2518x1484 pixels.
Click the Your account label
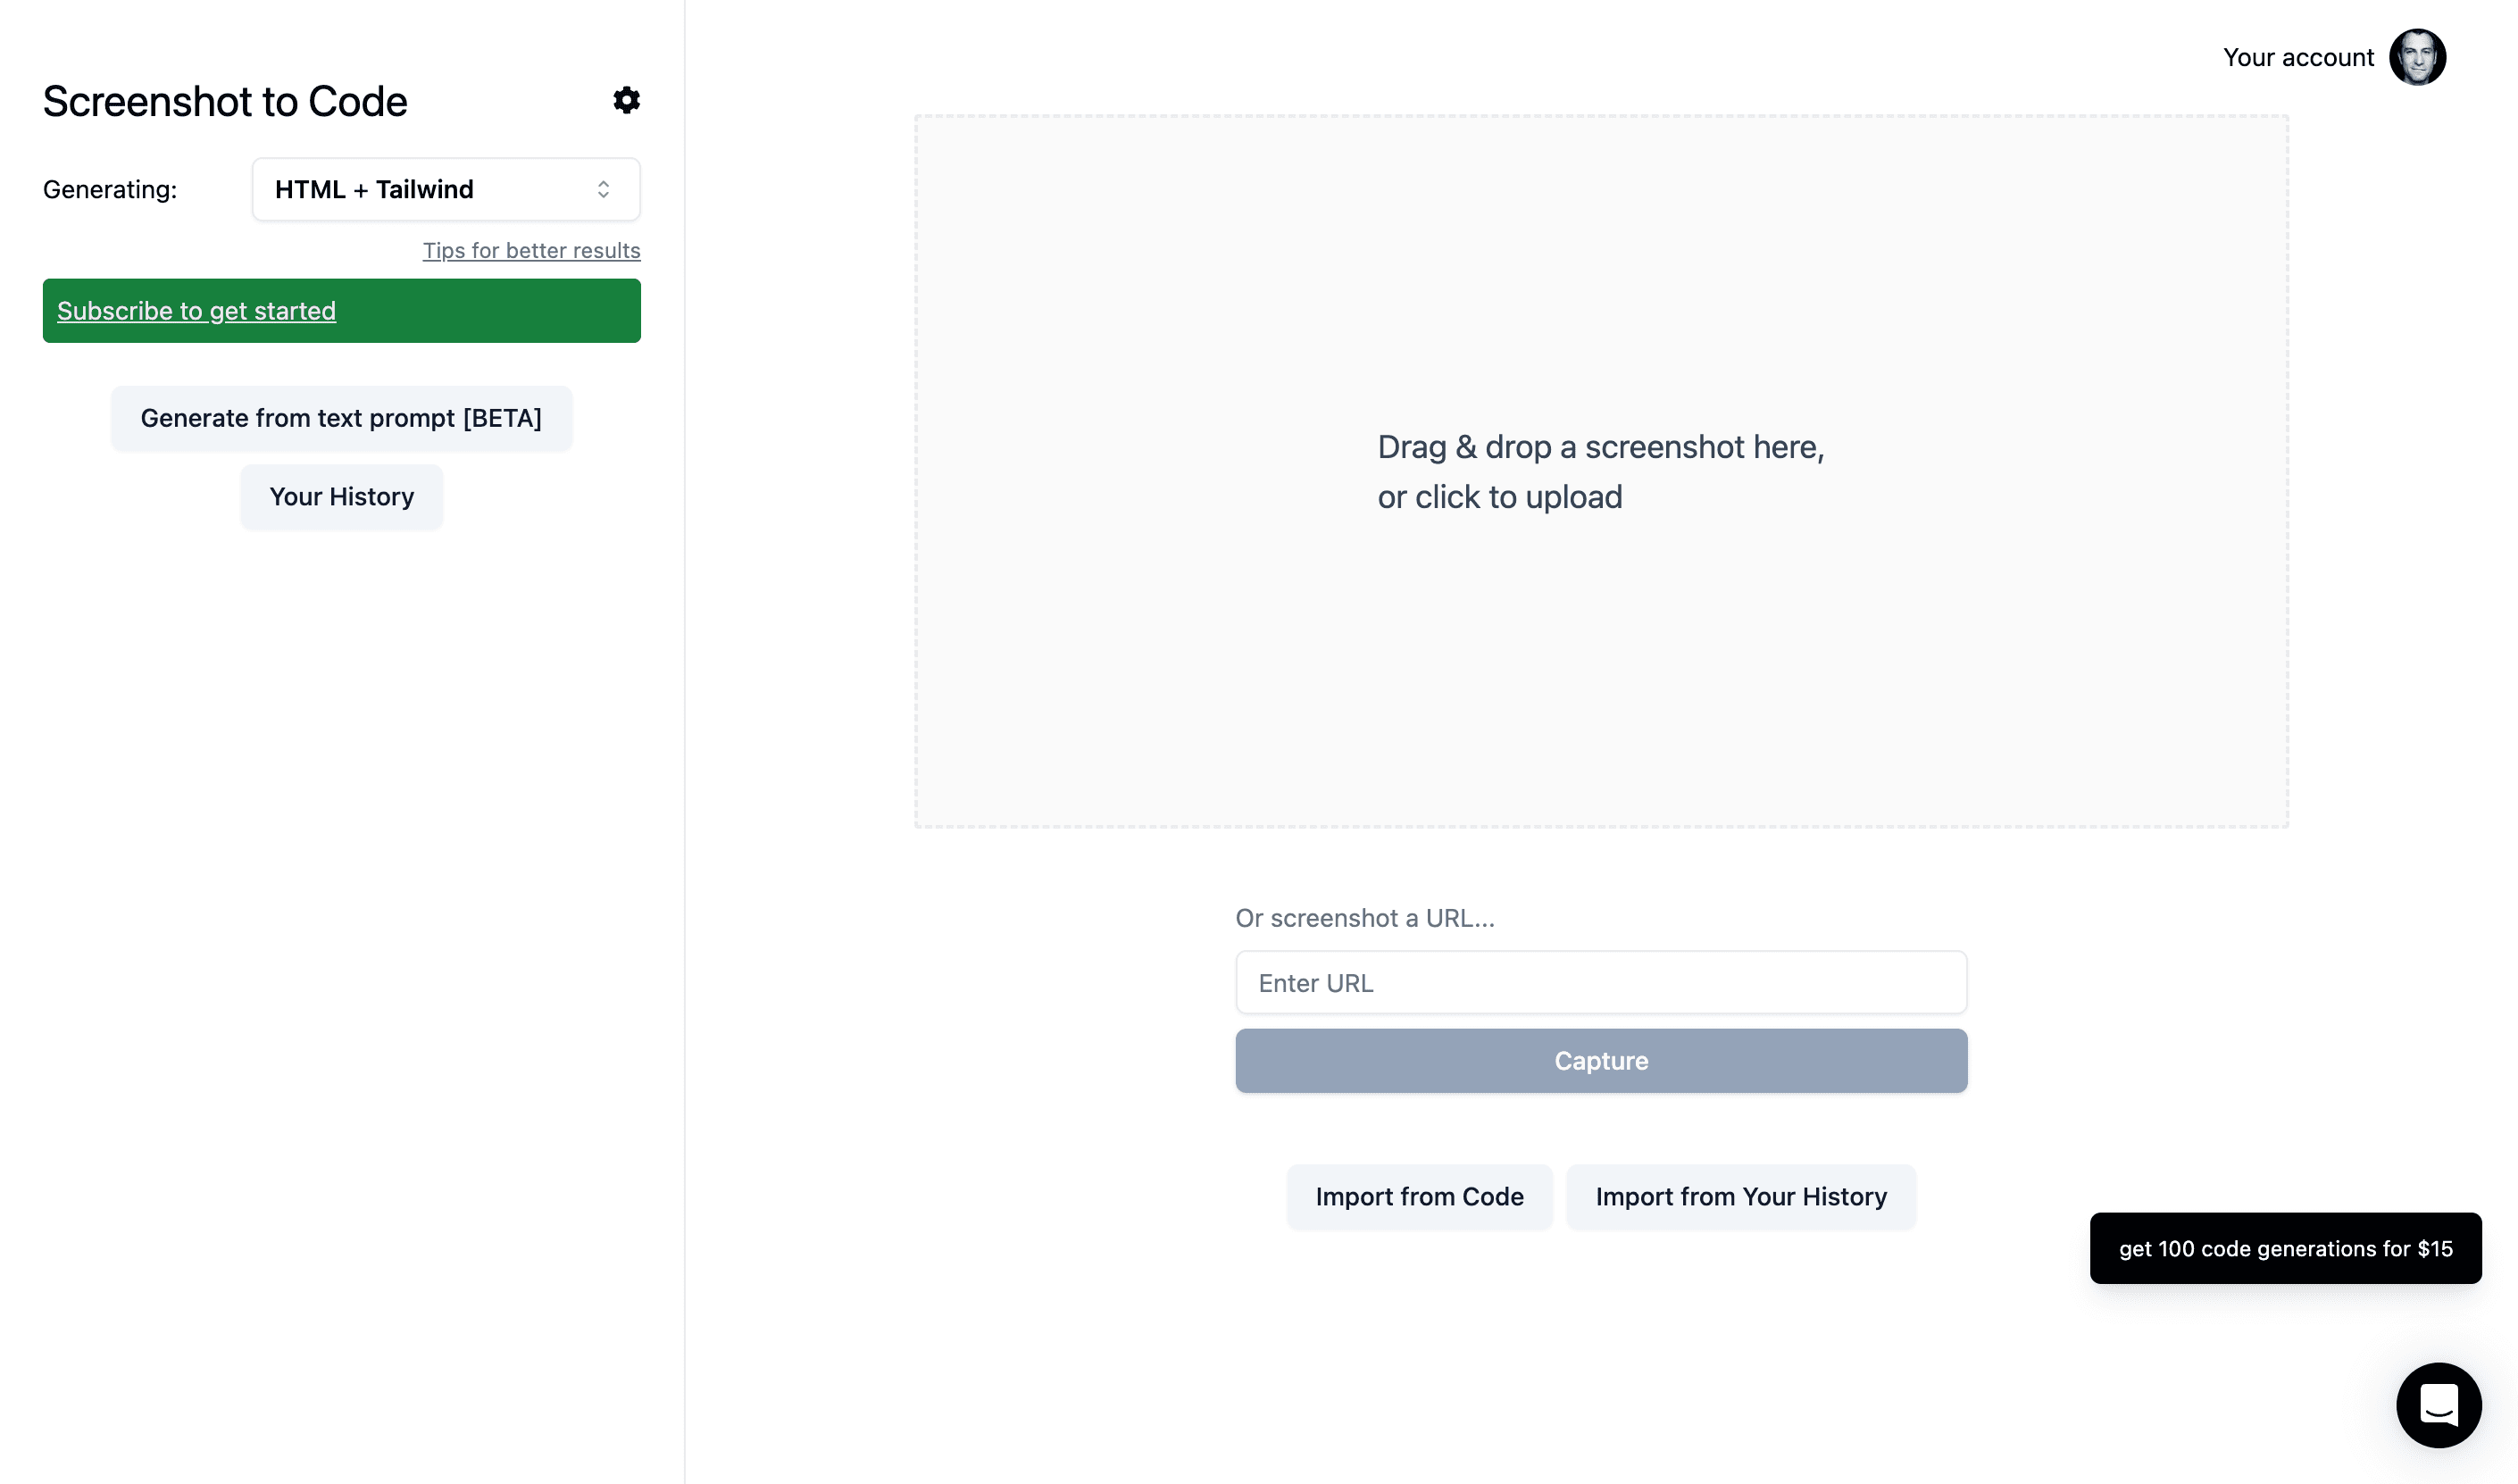click(2297, 57)
